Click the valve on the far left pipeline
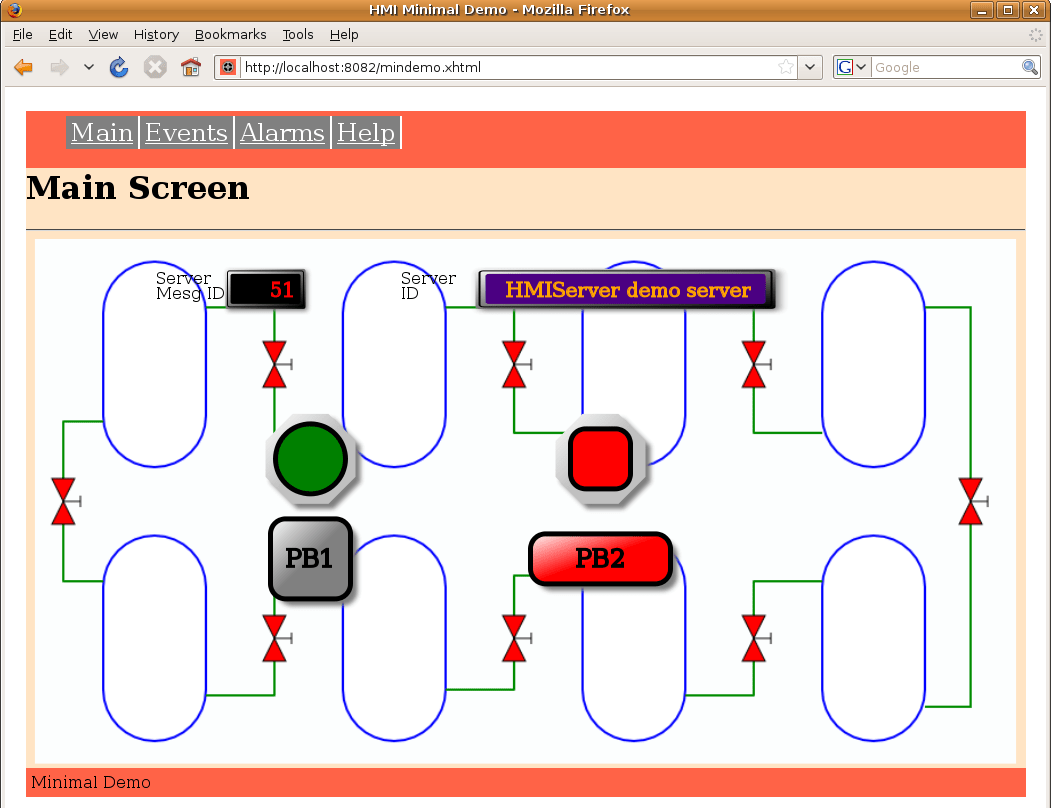This screenshot has width=1051, height=808. (x=65, y=500)
